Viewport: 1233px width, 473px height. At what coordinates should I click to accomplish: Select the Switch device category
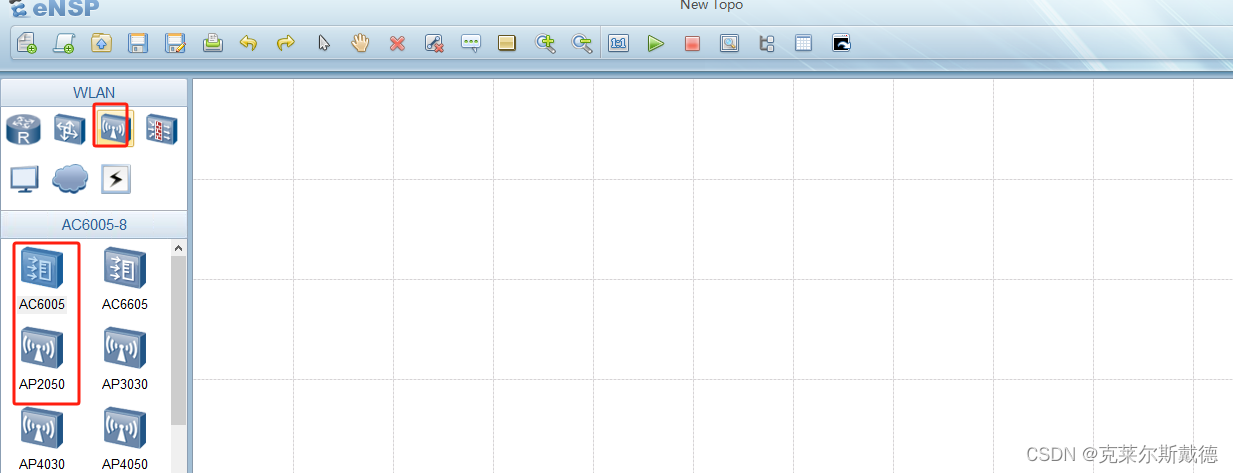click(x=68, y=129)
